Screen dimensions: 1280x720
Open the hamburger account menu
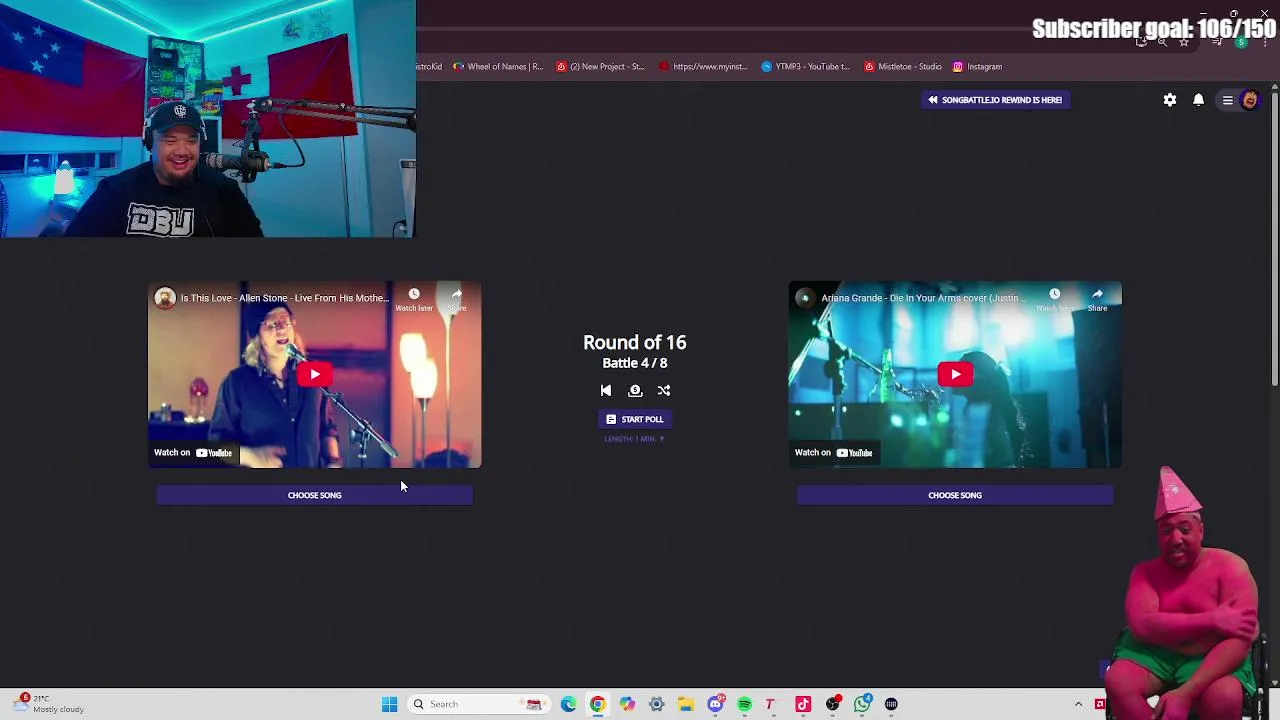(1227, 100)
